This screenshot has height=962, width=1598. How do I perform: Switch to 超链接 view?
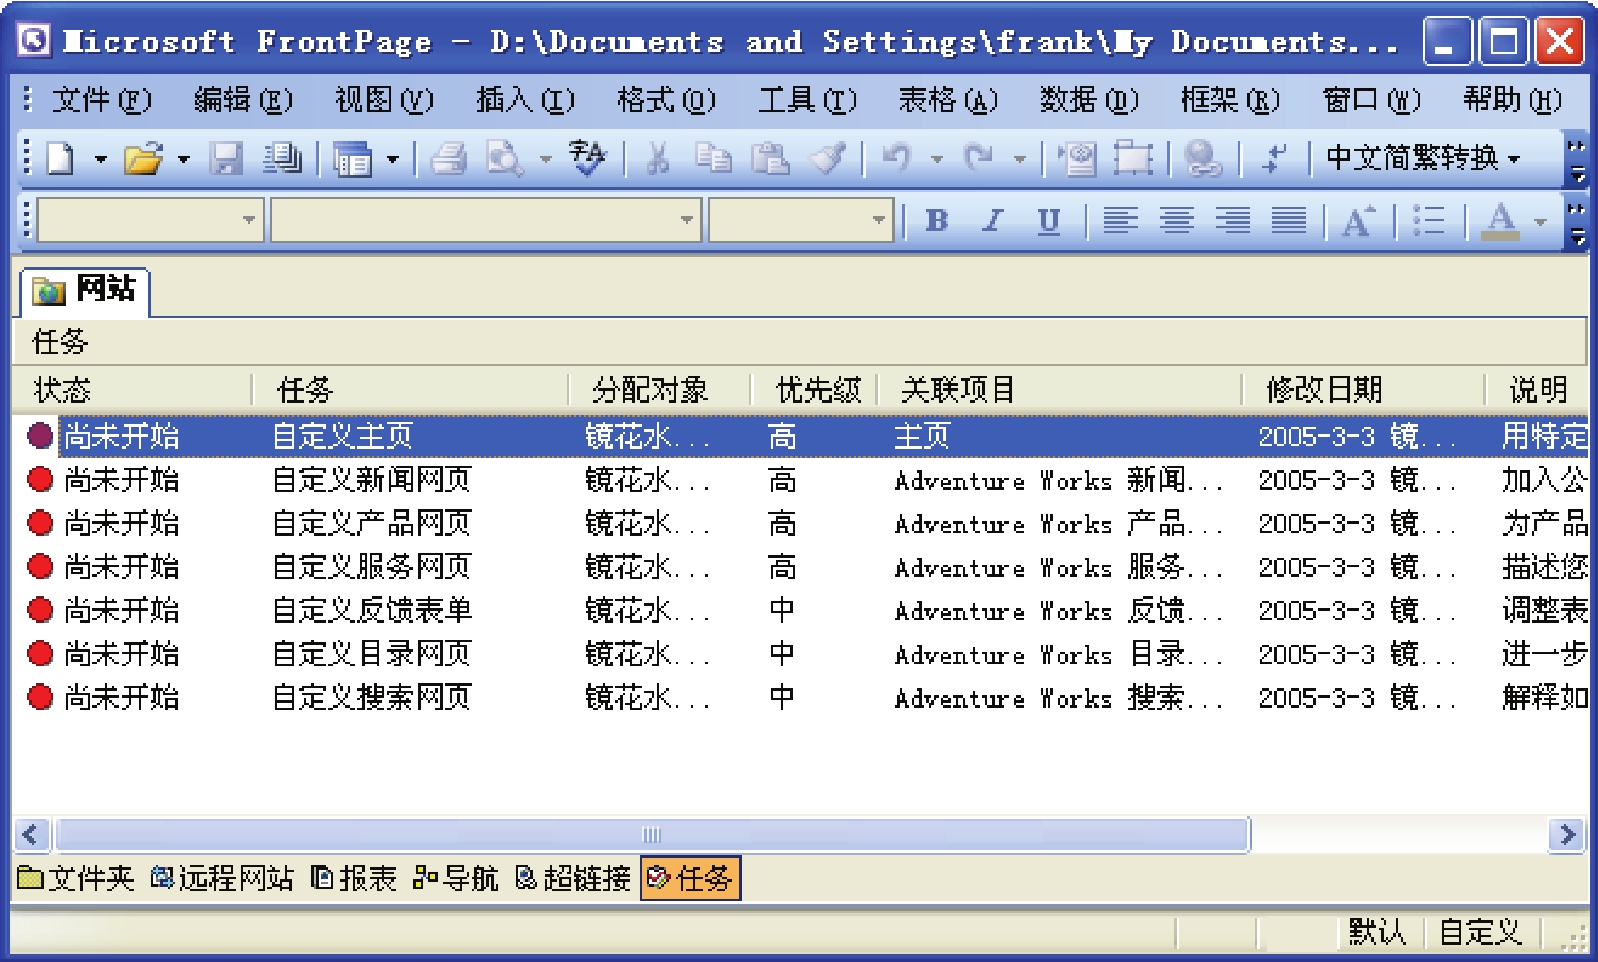[573, 878]
